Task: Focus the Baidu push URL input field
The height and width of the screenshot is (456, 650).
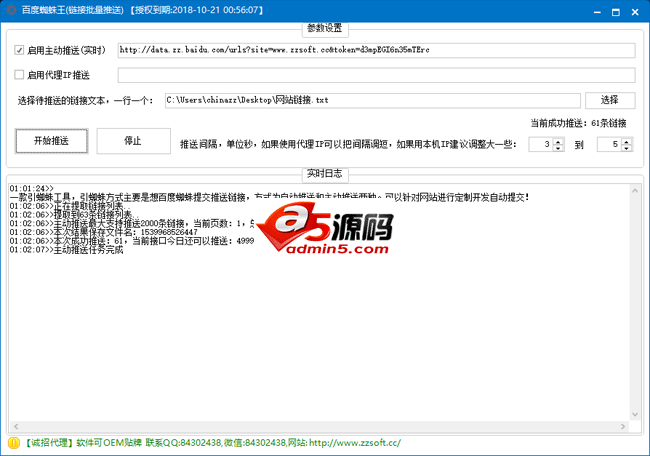Action: (x=376, y=50)
